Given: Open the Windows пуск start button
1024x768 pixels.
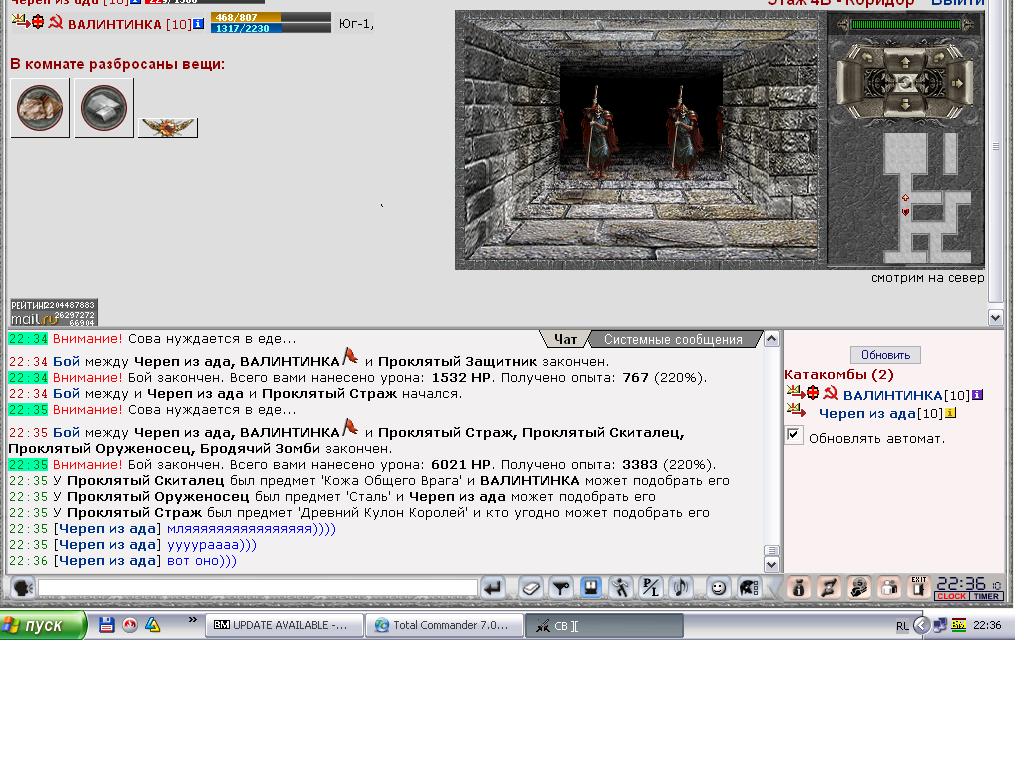Looking at the screenshot, I should click(43, 625).
